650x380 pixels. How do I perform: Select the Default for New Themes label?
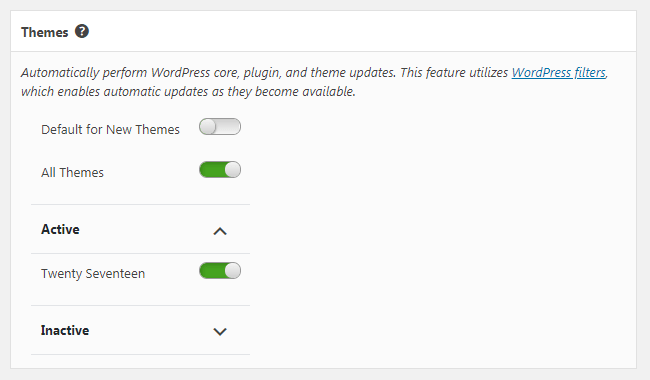[x=110, y=129]
